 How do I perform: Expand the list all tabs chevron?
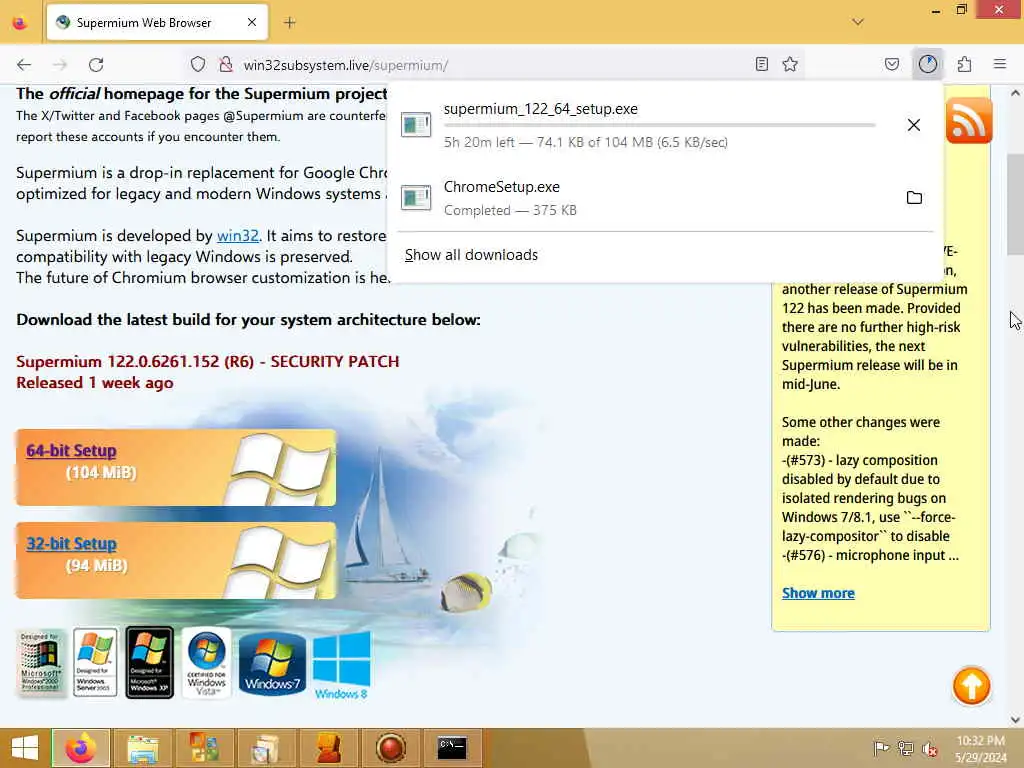(858, 22)
